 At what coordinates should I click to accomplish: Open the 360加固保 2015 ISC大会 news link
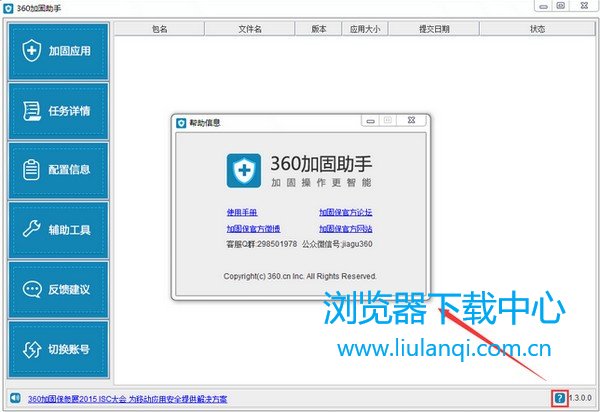click(x=127, y=399)
